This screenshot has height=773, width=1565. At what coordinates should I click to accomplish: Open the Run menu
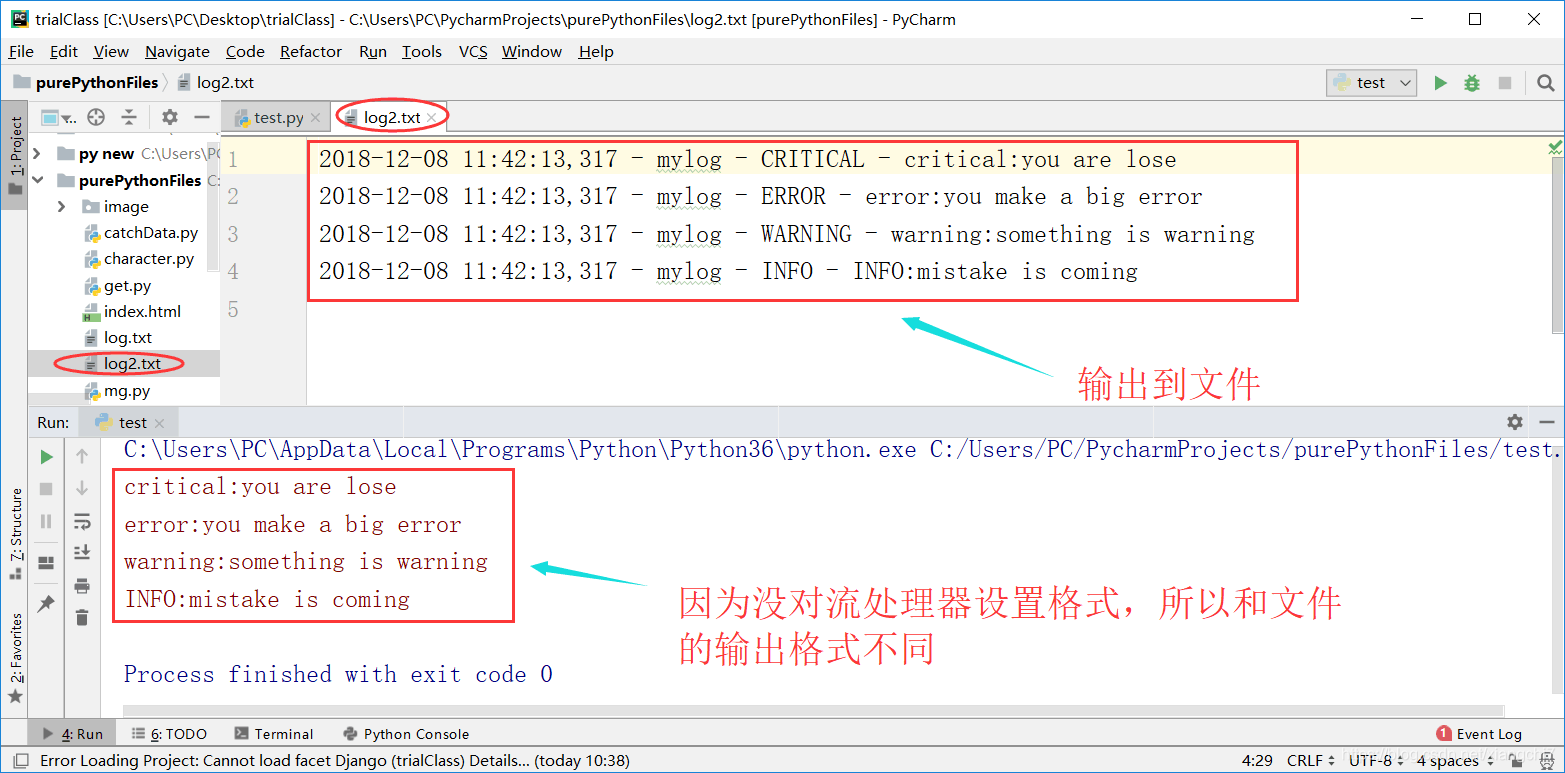click(373, 52)
